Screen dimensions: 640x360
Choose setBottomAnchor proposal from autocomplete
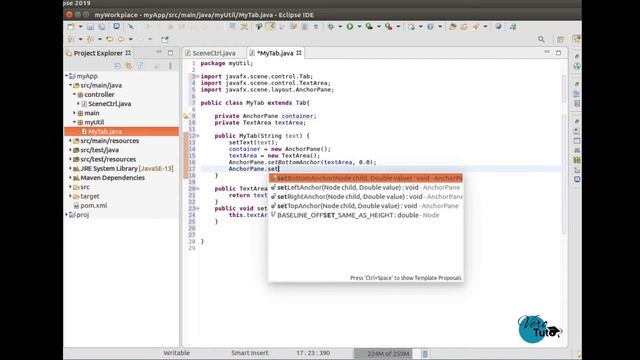pos(366,178)
